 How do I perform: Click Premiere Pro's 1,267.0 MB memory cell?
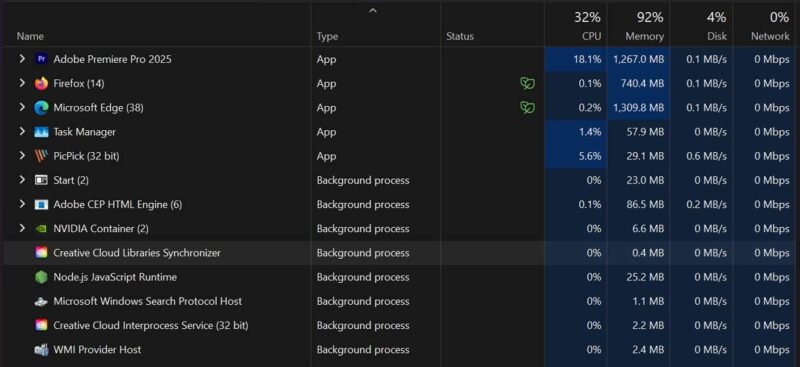[638, 59]
